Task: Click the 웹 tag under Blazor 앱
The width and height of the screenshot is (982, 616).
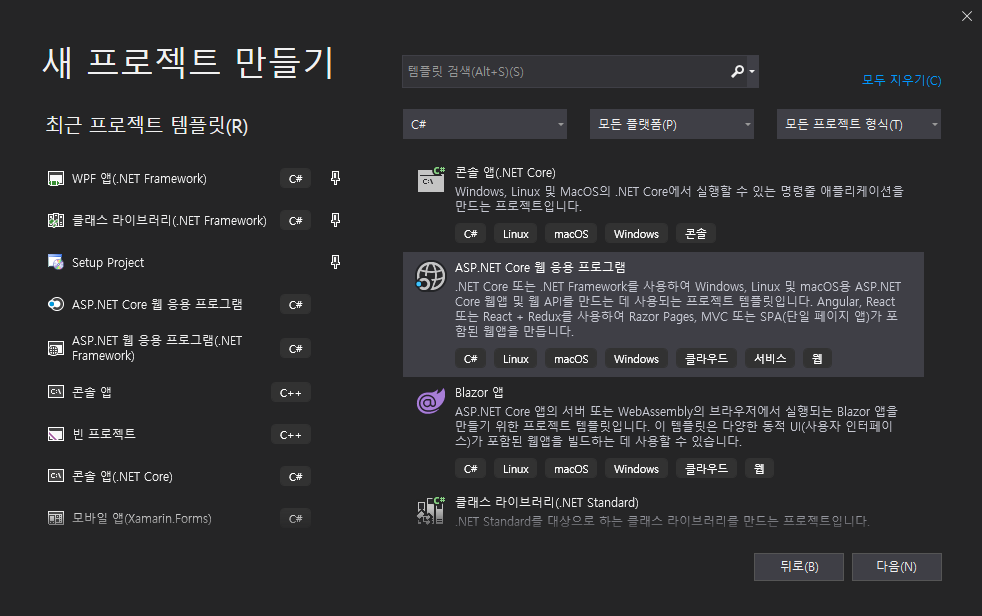Action: point(759,469)
